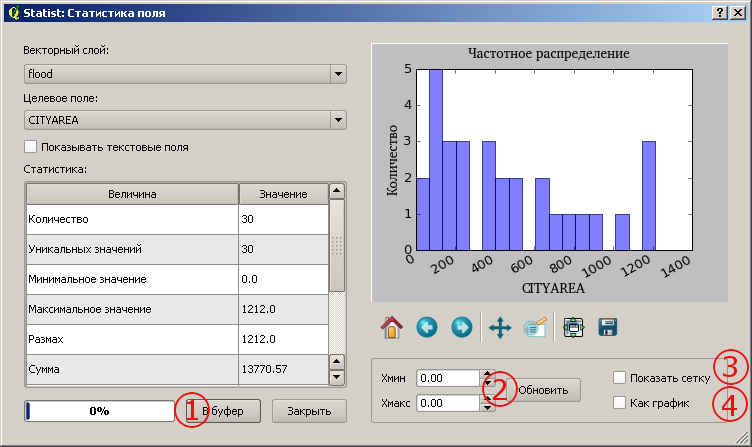Click the Закрыть button
This screenshot has width=752, height=447.
coord(309,411)
